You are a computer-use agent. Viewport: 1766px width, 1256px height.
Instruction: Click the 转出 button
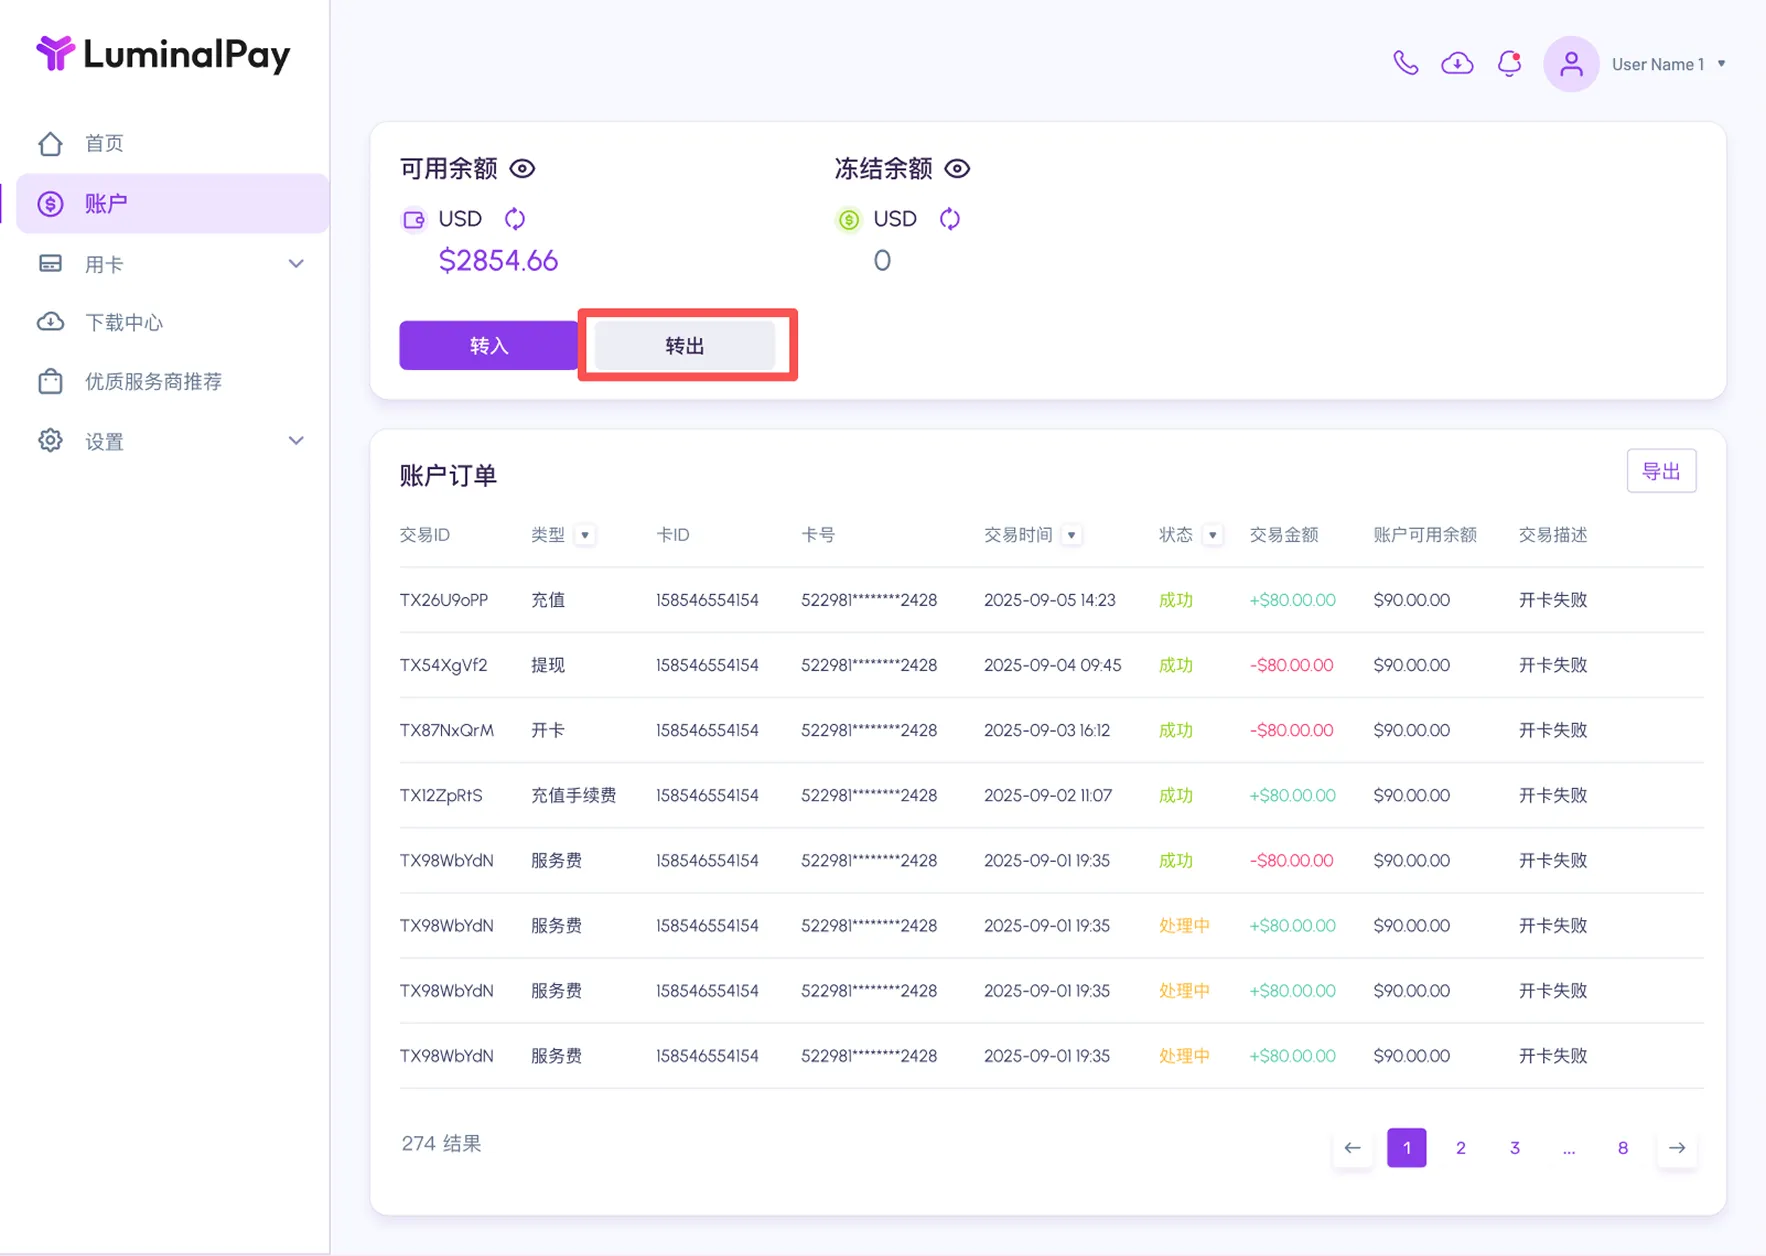point(685,345)
